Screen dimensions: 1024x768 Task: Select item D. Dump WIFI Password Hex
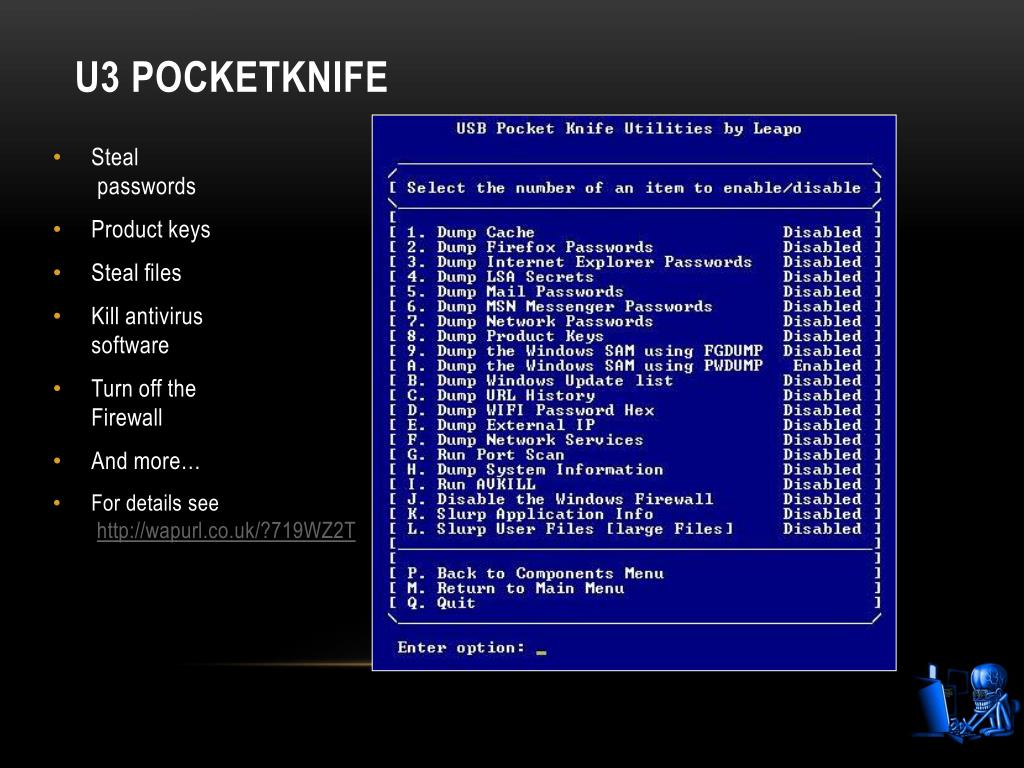(x=530, y=410)
